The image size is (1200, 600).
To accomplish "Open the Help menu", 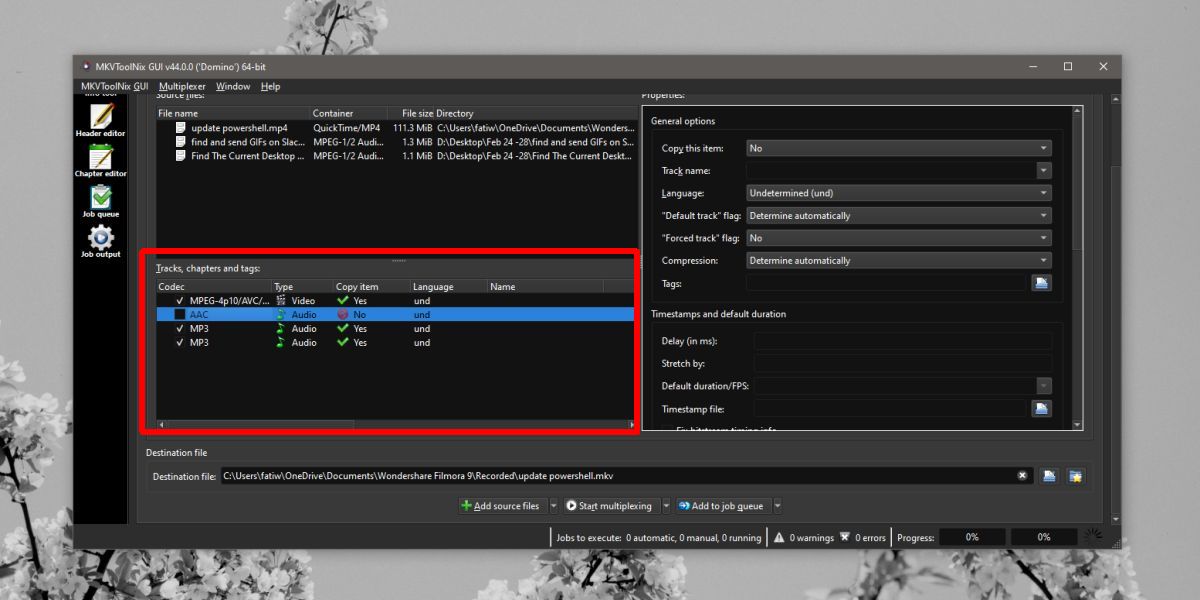I will click(270, 86).
